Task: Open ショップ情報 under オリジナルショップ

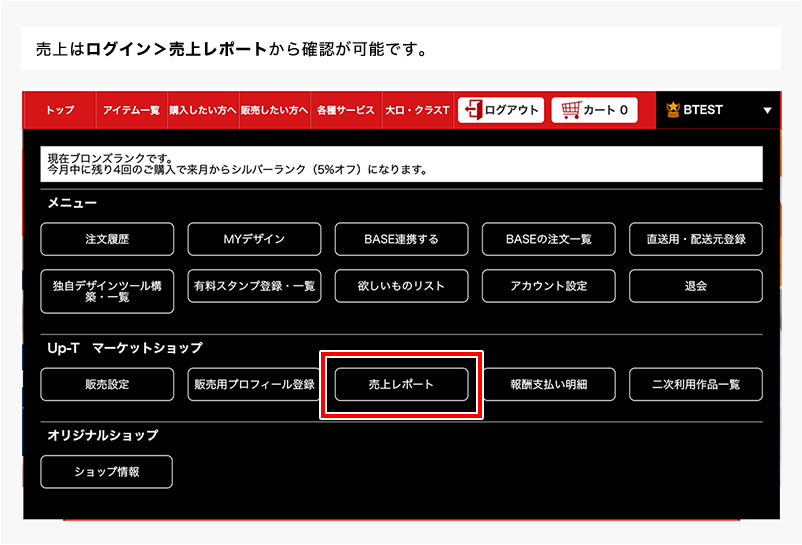Action: point(107,472)
